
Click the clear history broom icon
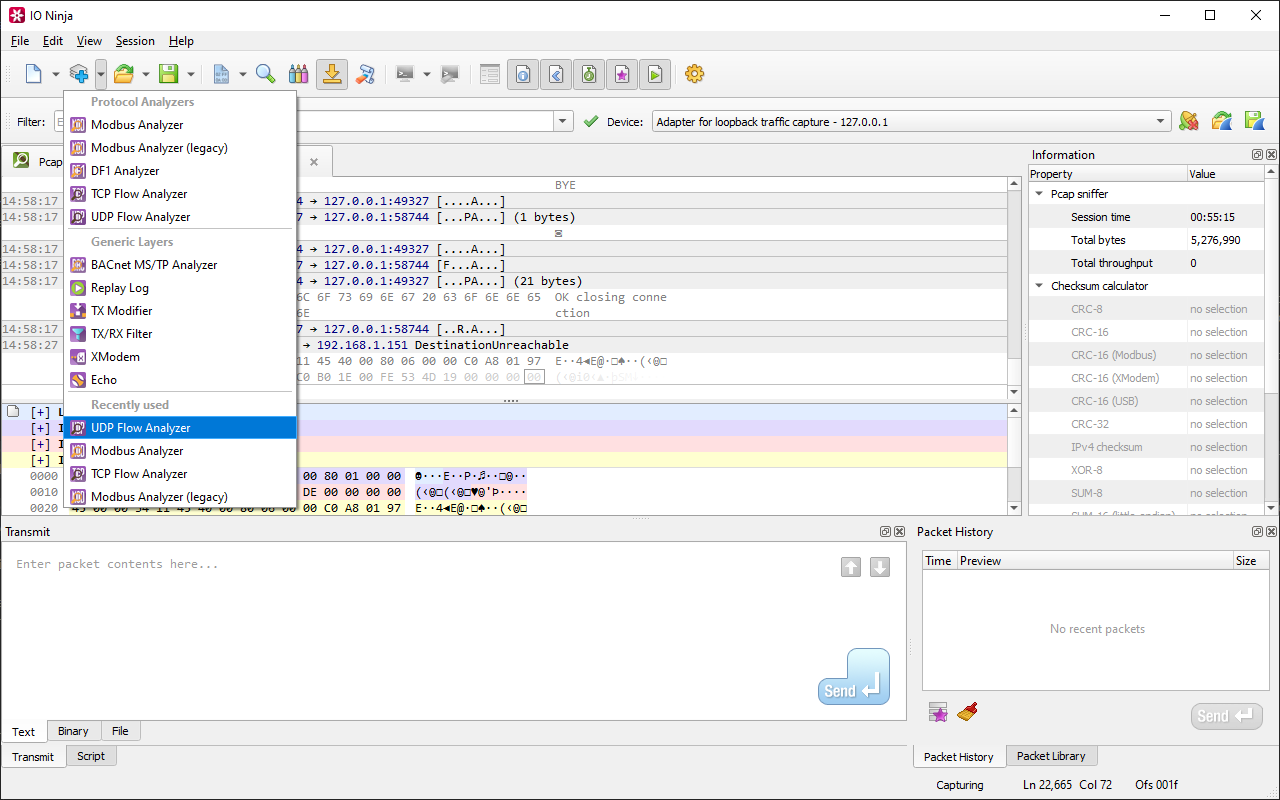[967, 712]
